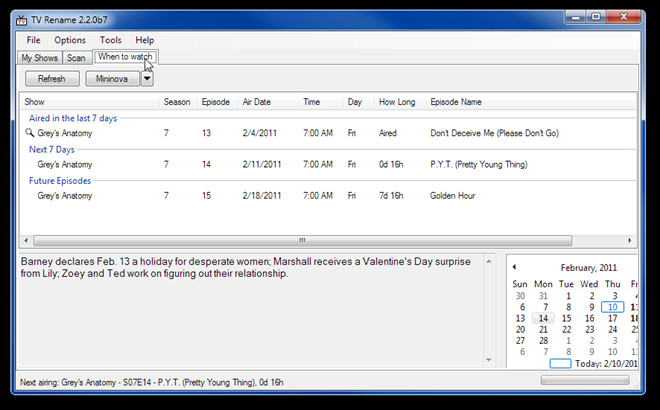Sort by the Day column header
The height and width of the screenshot is (410, 660).
tap(359, 102)
